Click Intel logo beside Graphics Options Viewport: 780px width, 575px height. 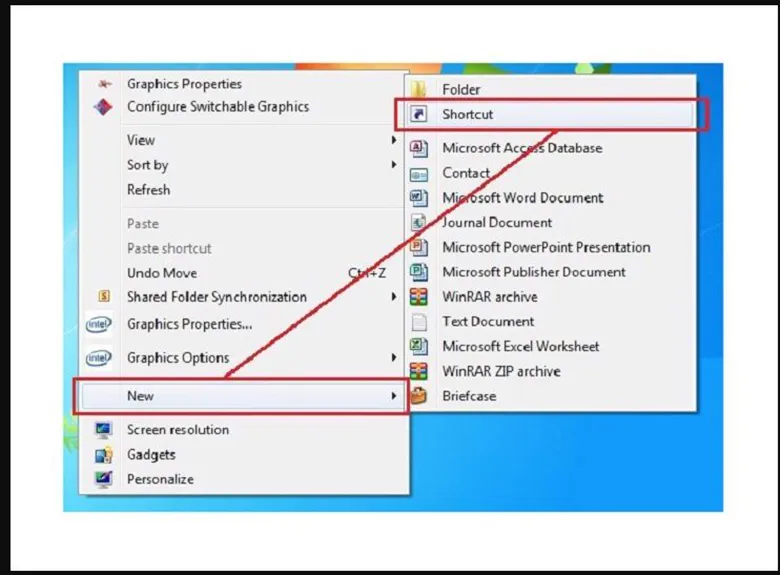pyautogui.click(x=98, y=358)
